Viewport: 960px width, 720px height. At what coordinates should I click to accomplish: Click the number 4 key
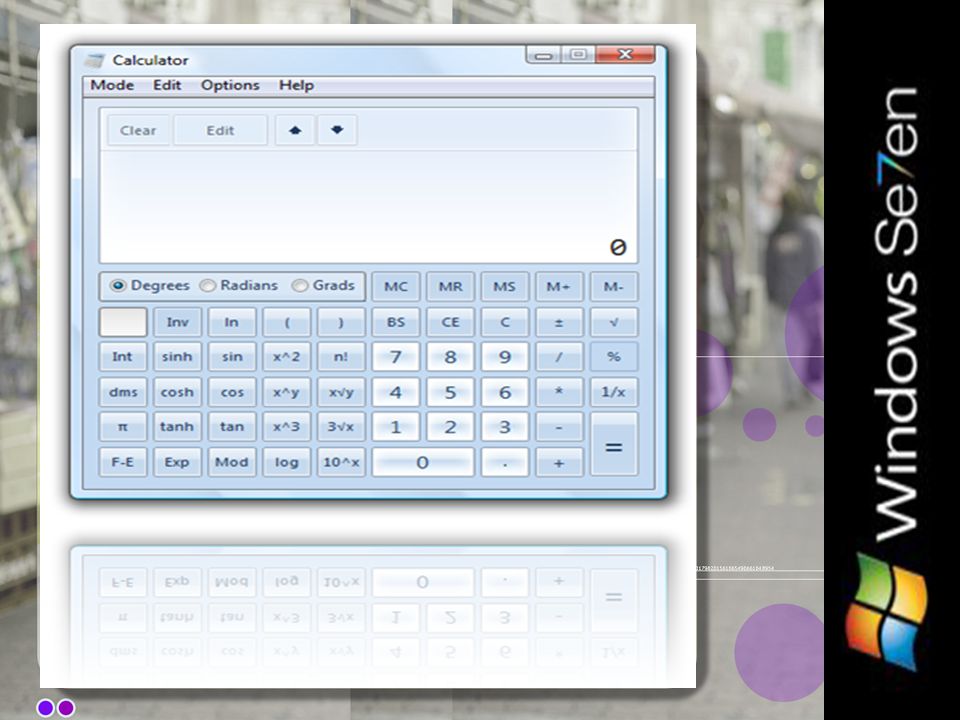coord(396,392)
